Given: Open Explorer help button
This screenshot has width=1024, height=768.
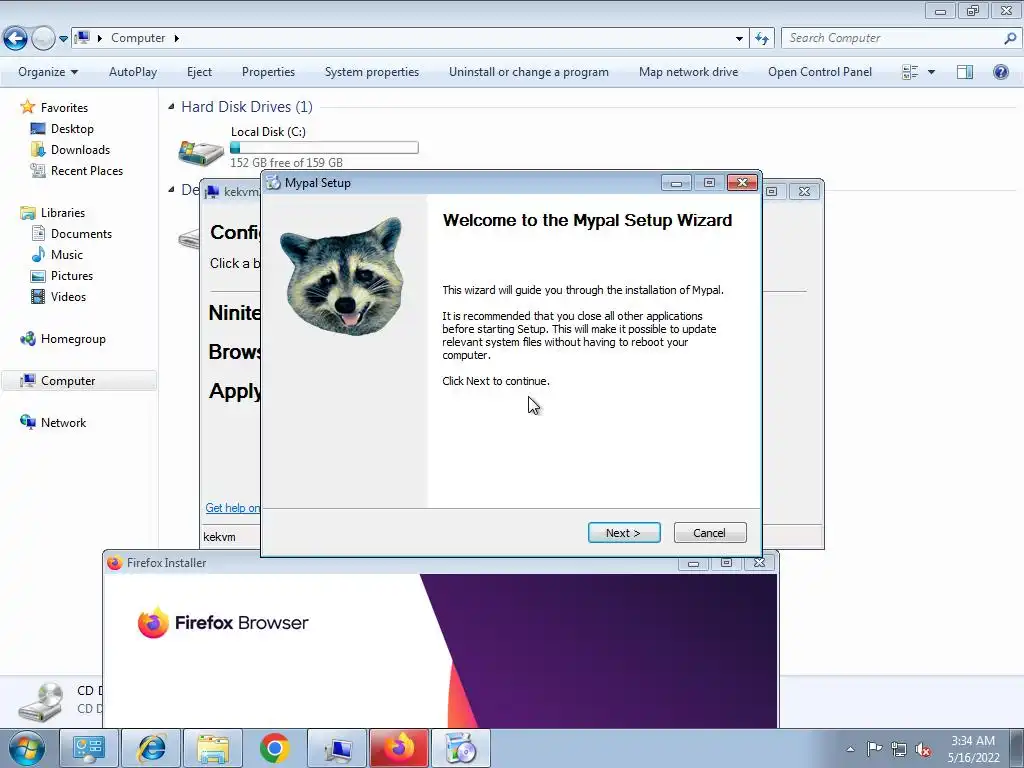Looking at the screenshot, I should click(1000, 72).
